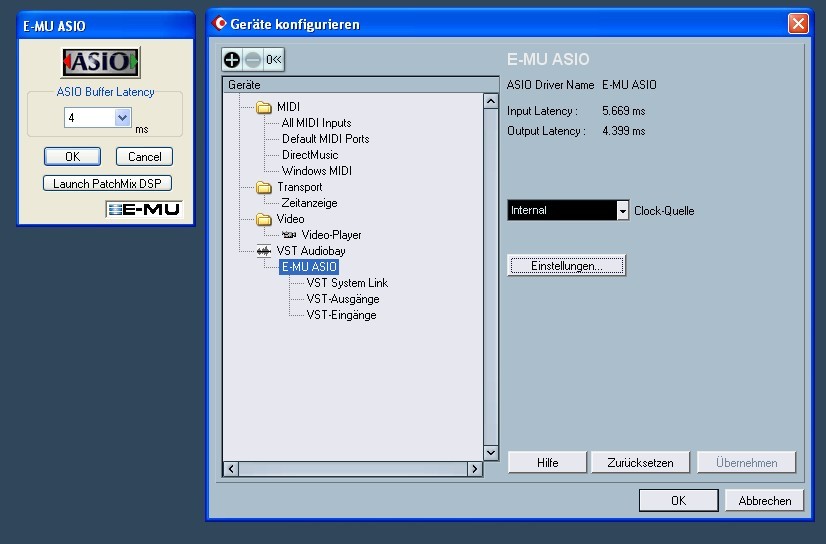
Task: Select E-MU ASIO in the device tree
Action: (x=309, y=267)
